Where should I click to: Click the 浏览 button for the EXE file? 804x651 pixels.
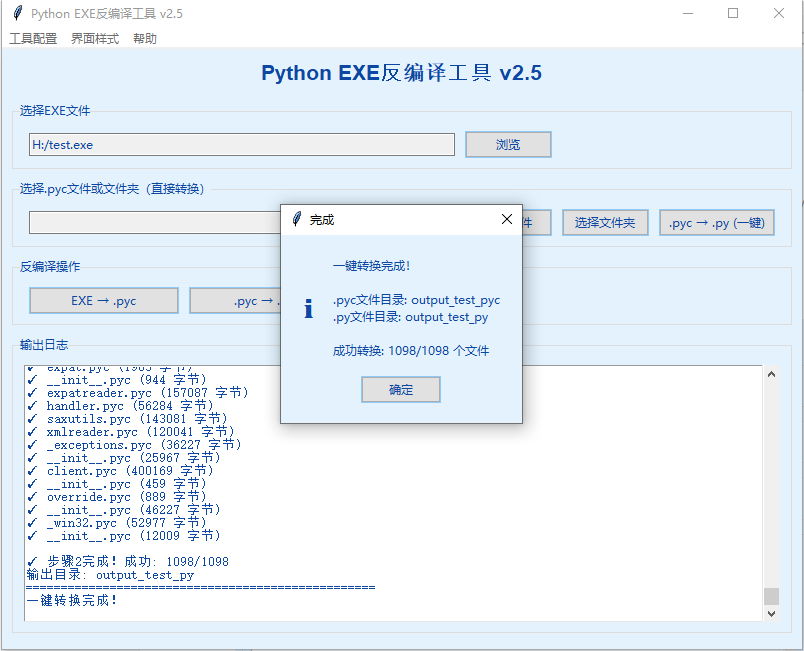pyautogui.click(x=508, y=145)
